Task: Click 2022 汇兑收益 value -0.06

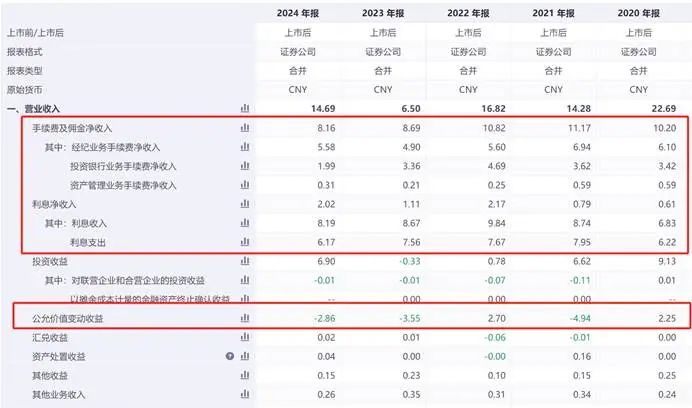Action: tap(495, 337)
